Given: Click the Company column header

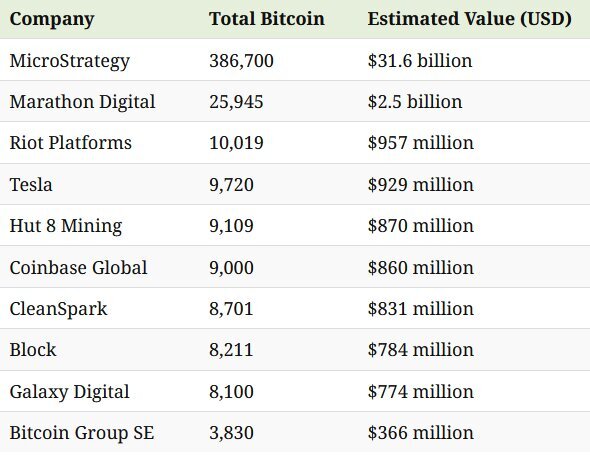Looking at the screenshot, I should point(52,19).
